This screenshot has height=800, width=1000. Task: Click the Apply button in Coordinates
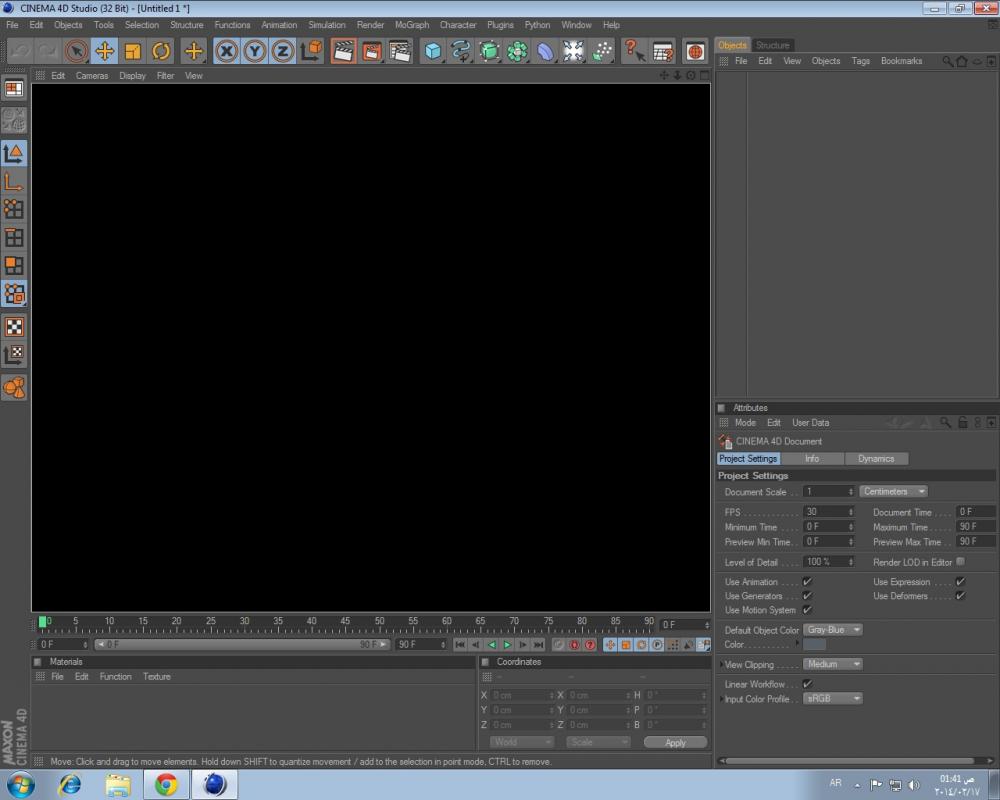pyautogui.click(x=675, y=743)
